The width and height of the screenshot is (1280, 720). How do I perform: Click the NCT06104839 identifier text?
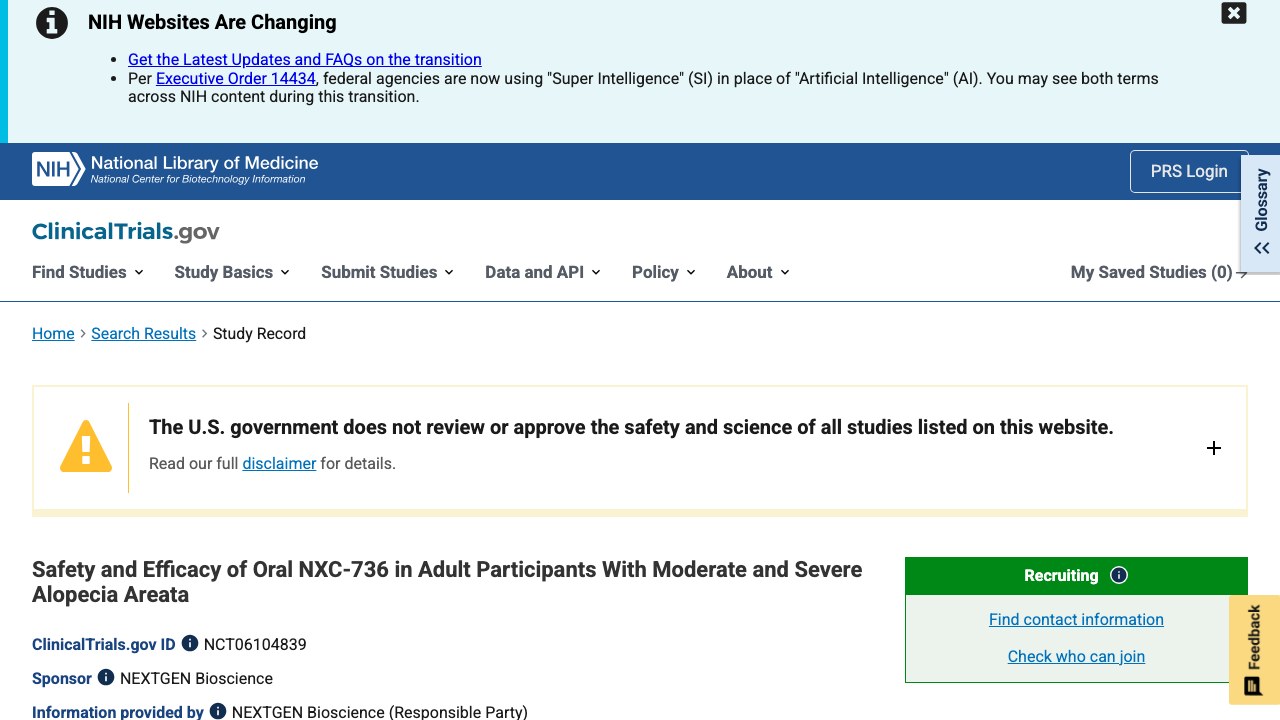point(255,644)
